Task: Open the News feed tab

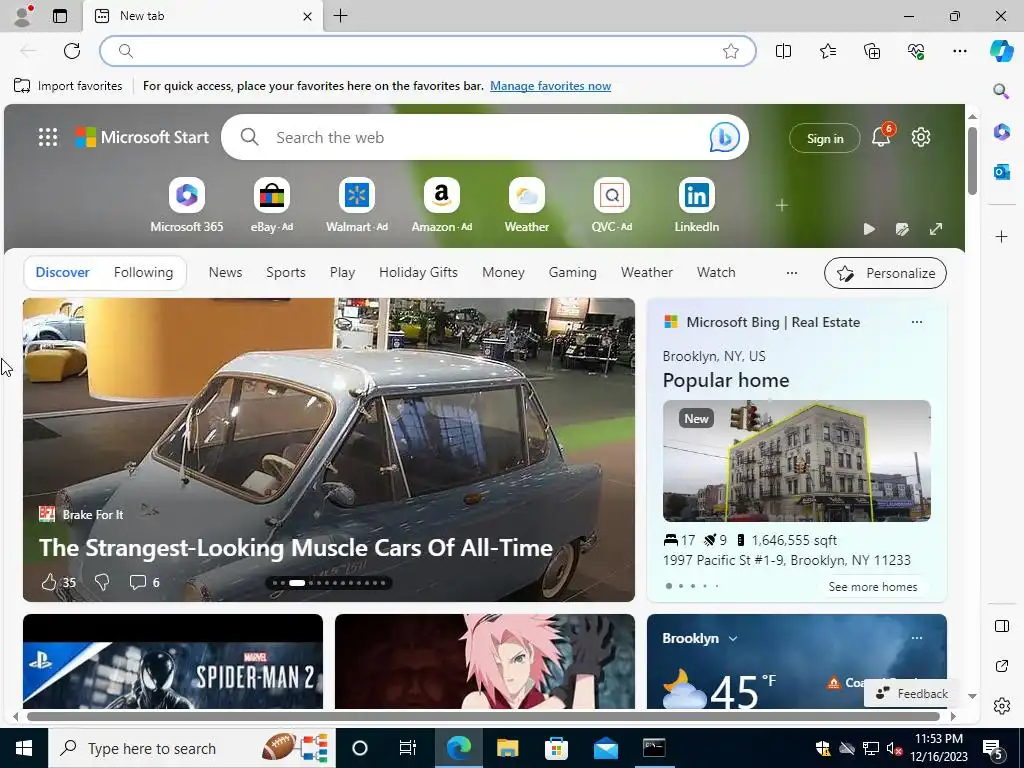Action: pos(225,272)
